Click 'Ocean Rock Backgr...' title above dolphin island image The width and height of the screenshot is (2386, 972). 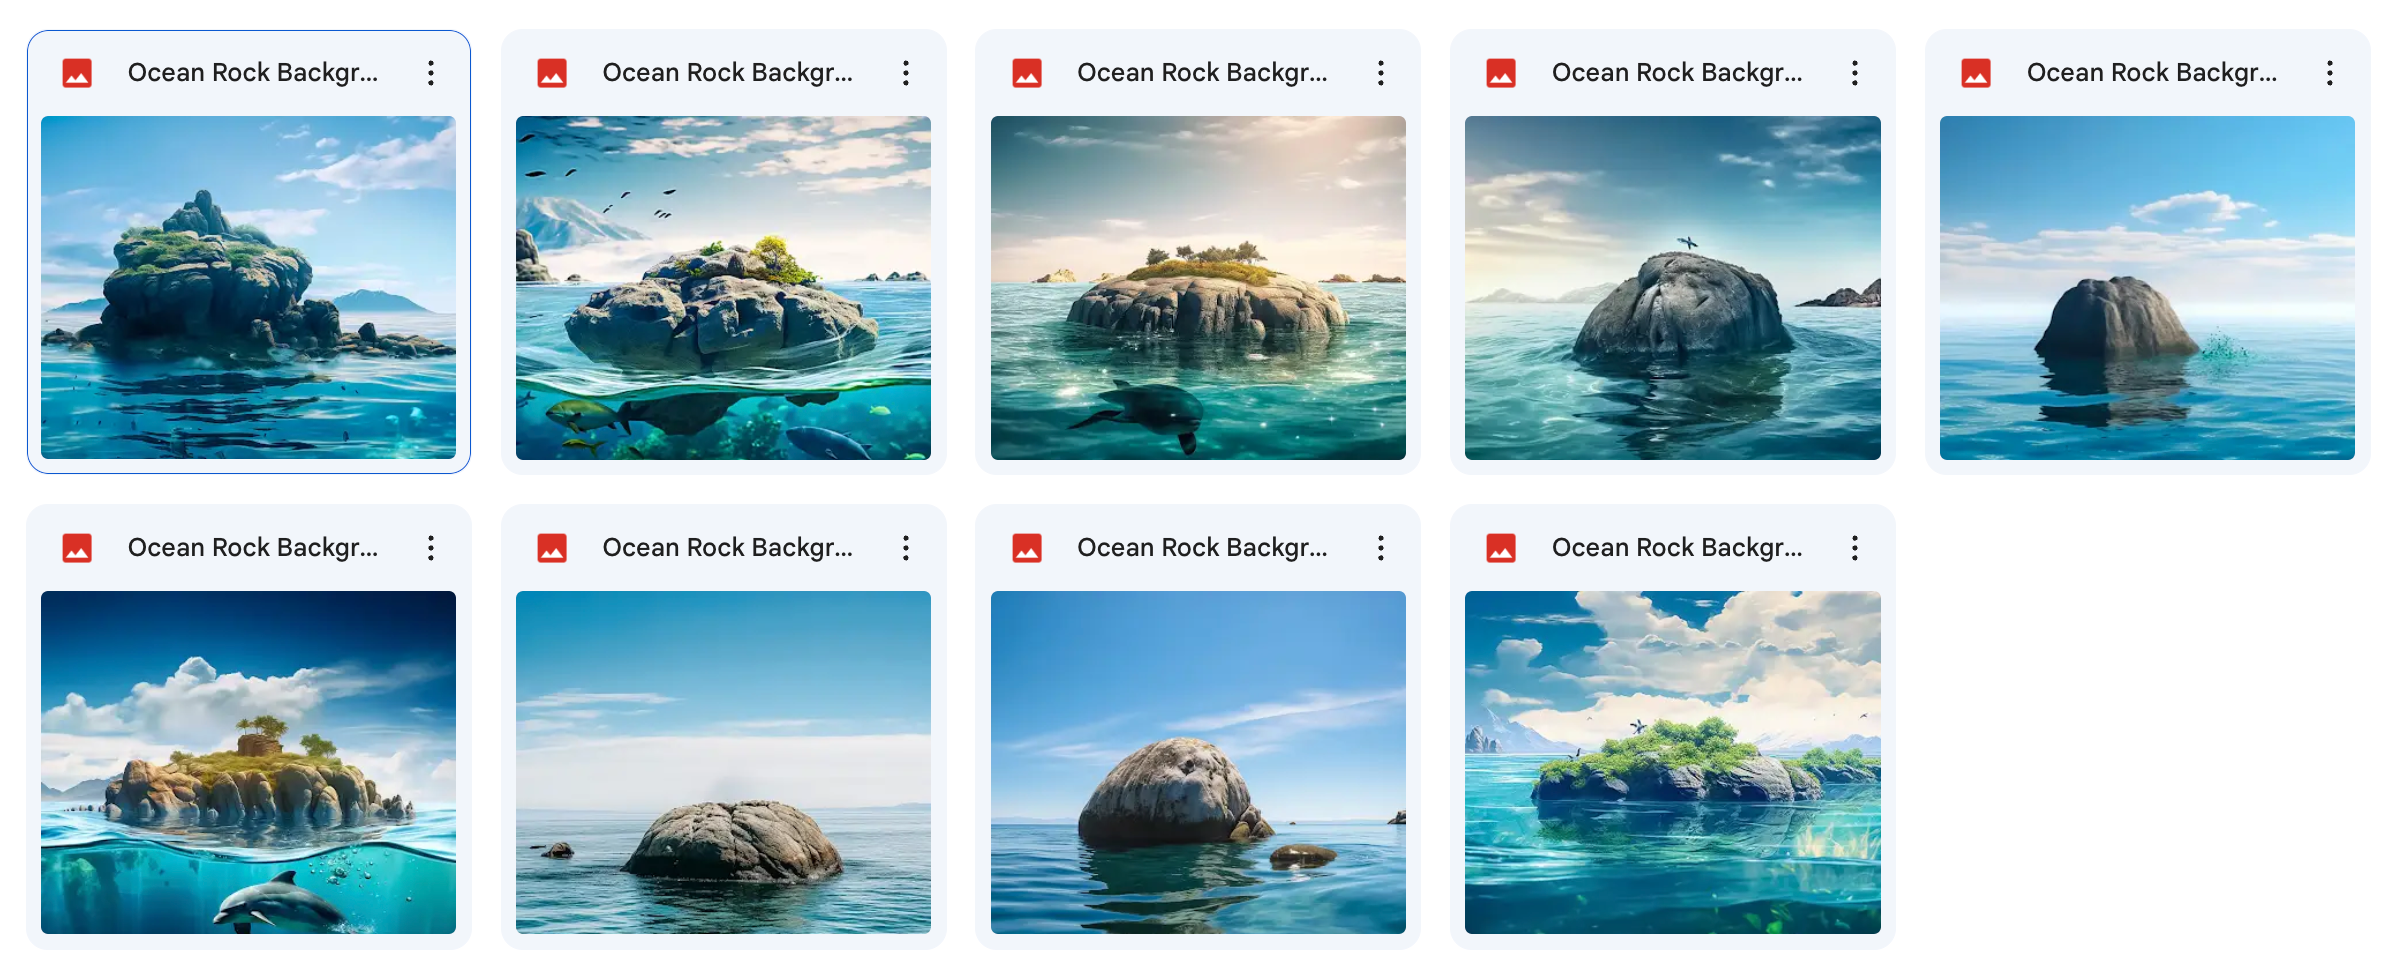[253, 548]
